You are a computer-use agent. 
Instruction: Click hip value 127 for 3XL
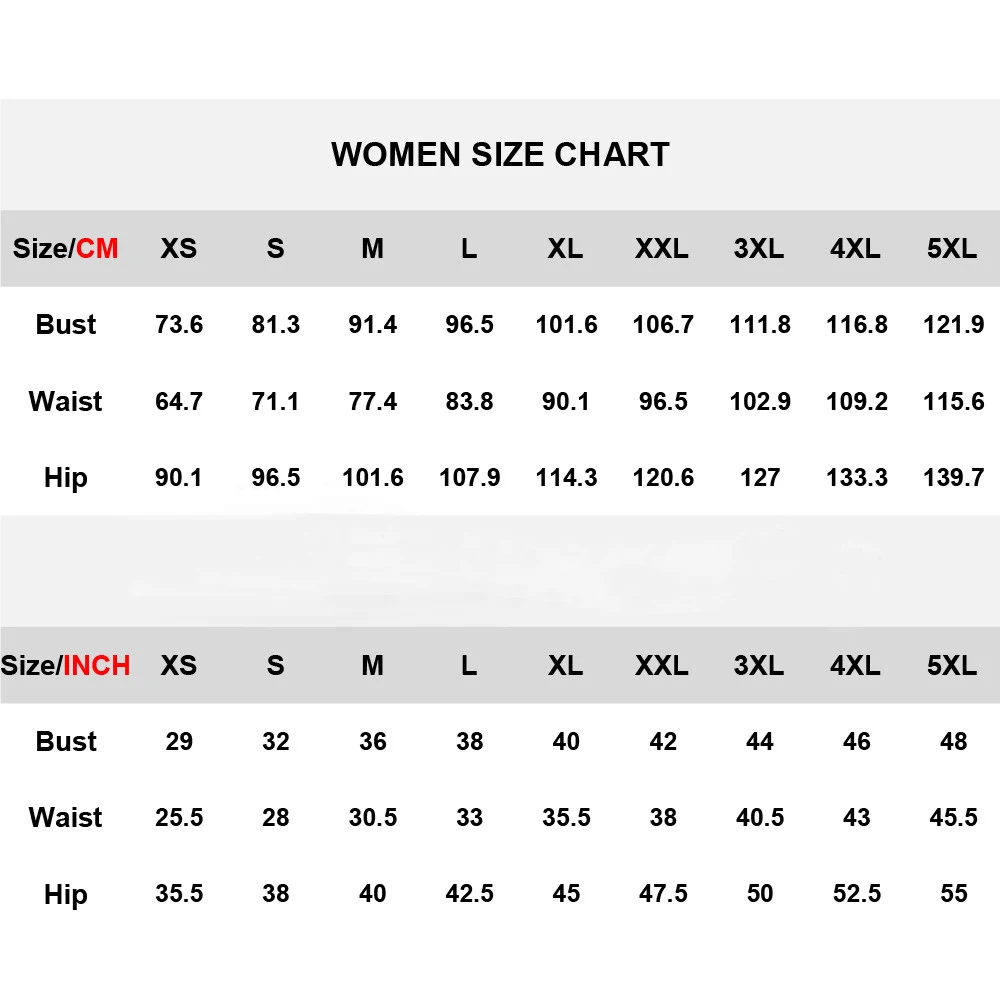pos(760,478)
